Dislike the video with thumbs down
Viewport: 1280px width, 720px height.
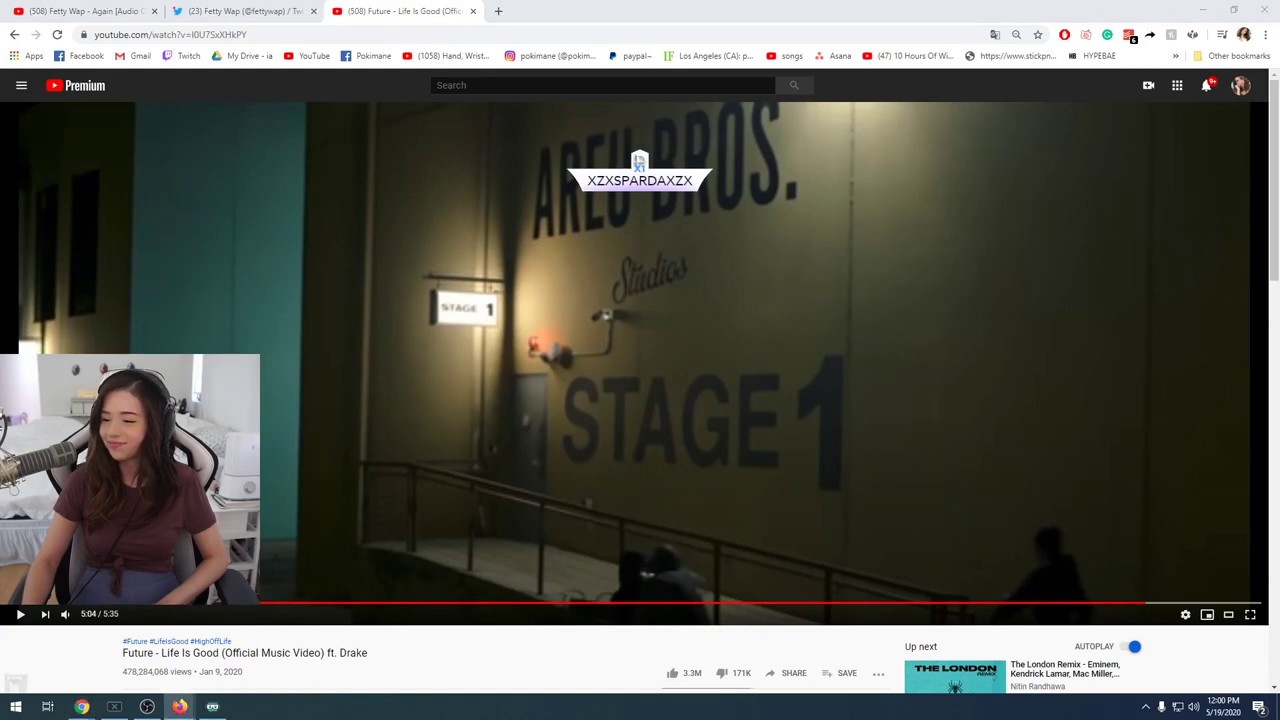pyautogui.click(x=722, y=673)
